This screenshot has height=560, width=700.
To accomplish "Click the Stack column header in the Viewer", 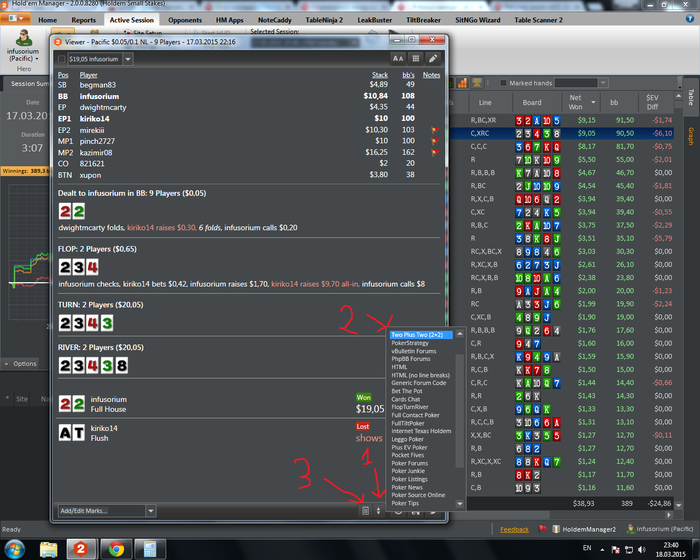I will tap(380, 75).
